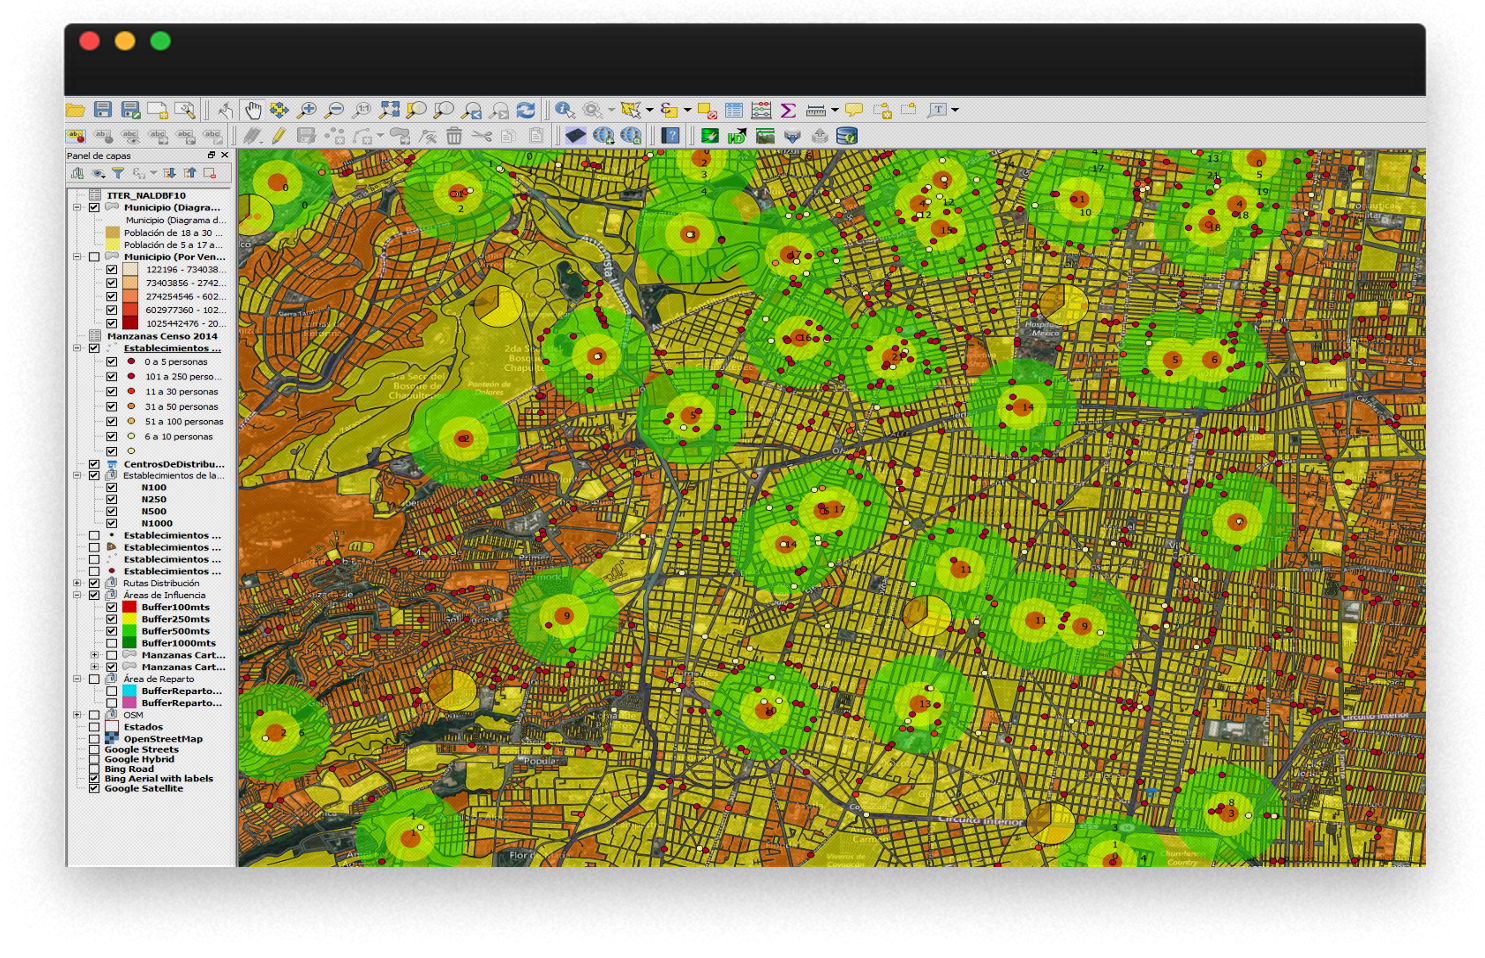Close the Panel de capas panel
Viewport: 1485px width, 958px height.
pos(225,155)
